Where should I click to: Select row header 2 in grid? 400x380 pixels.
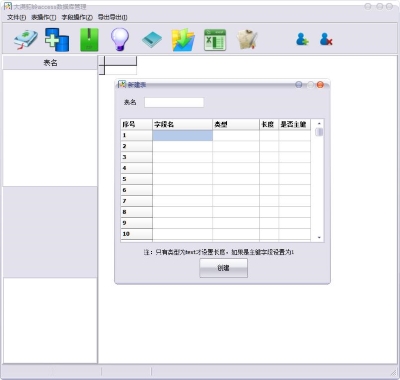tap(136, 146)
